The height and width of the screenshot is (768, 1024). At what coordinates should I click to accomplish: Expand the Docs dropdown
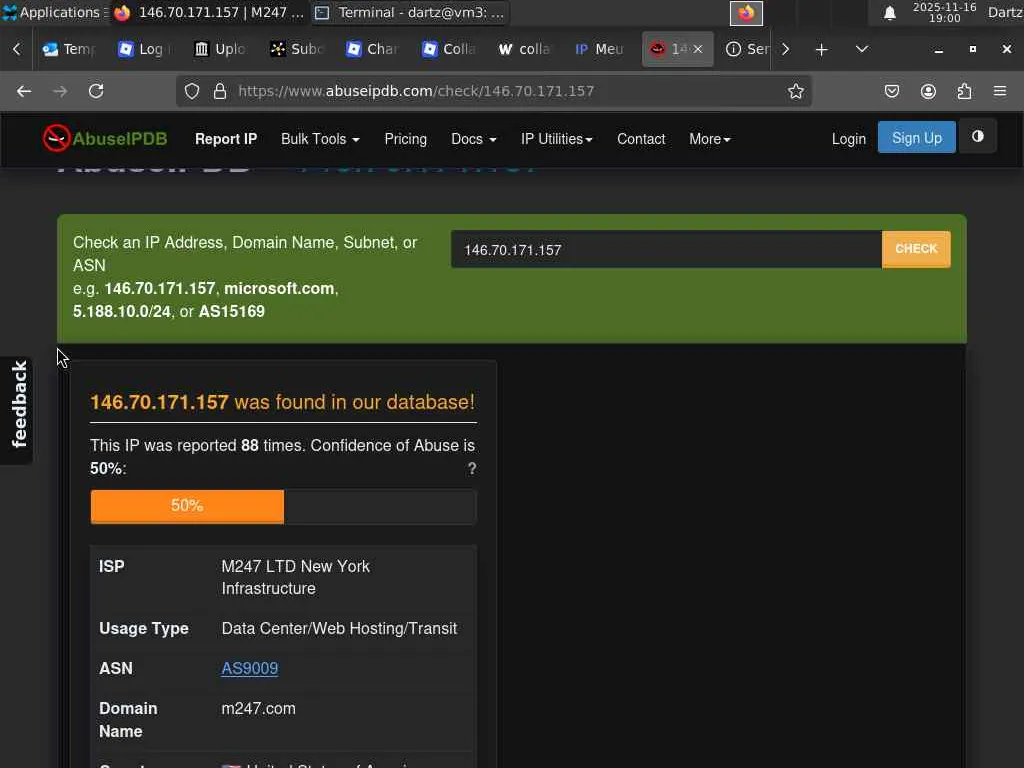coord(473,138)
